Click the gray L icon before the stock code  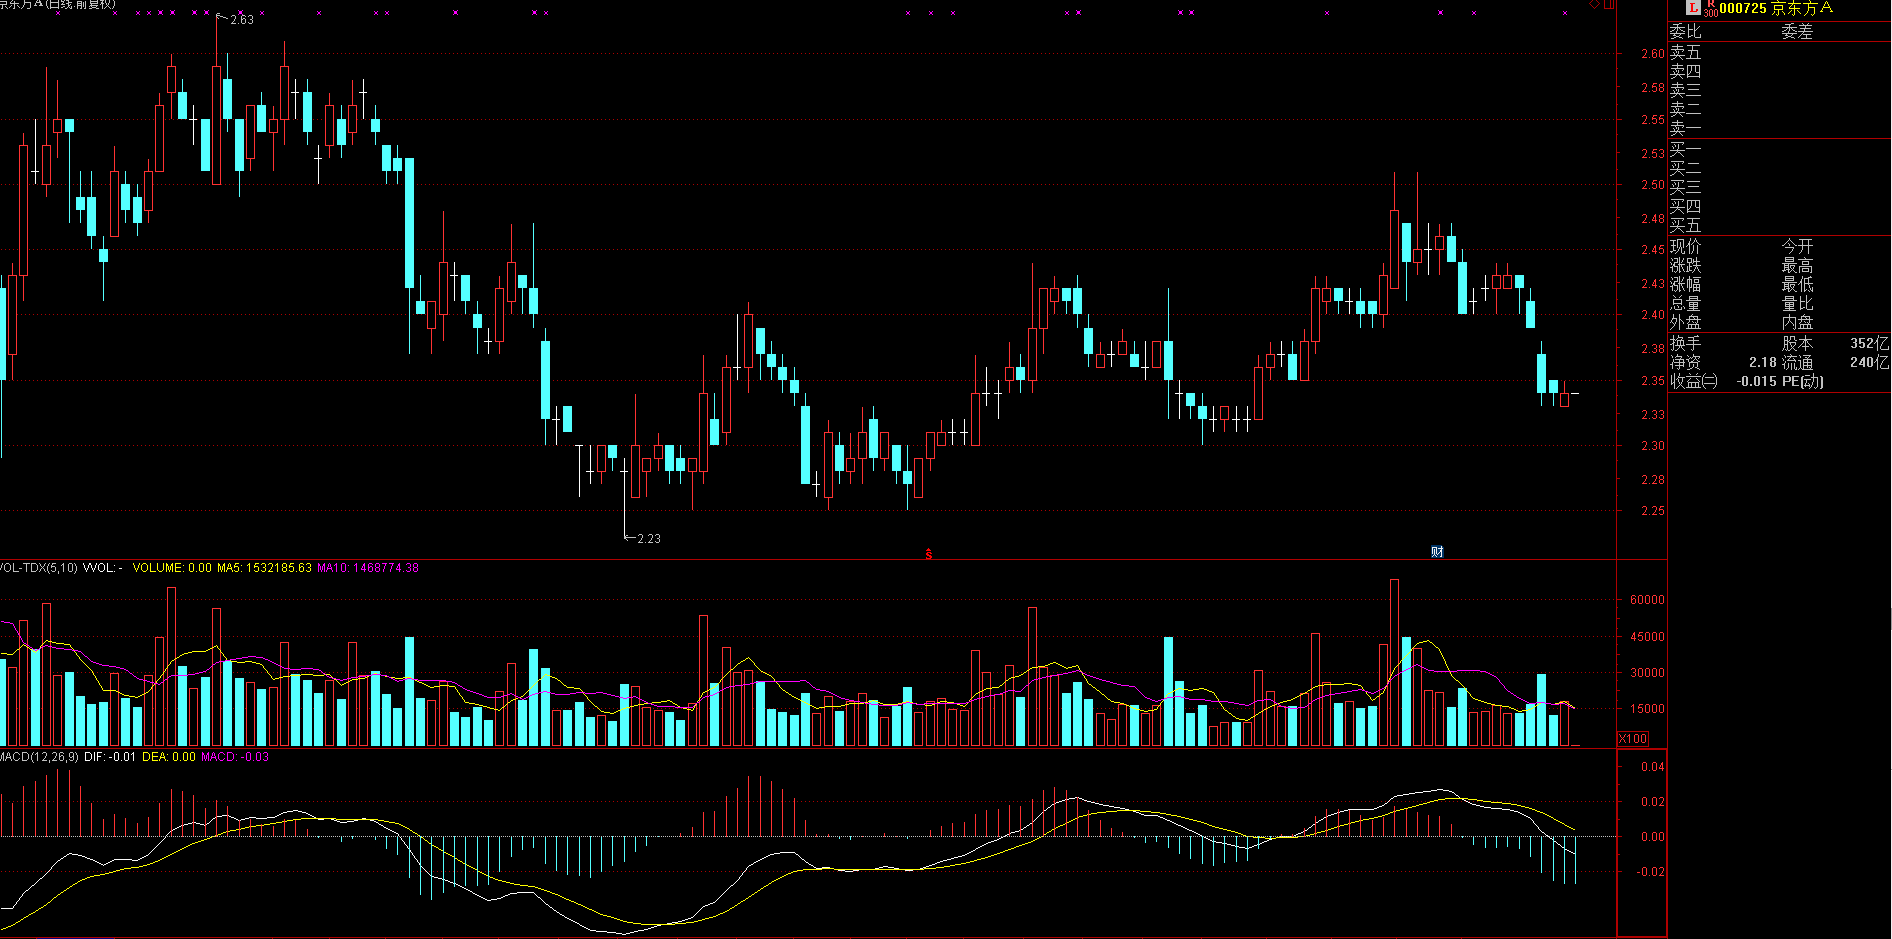click(1693, 8)
